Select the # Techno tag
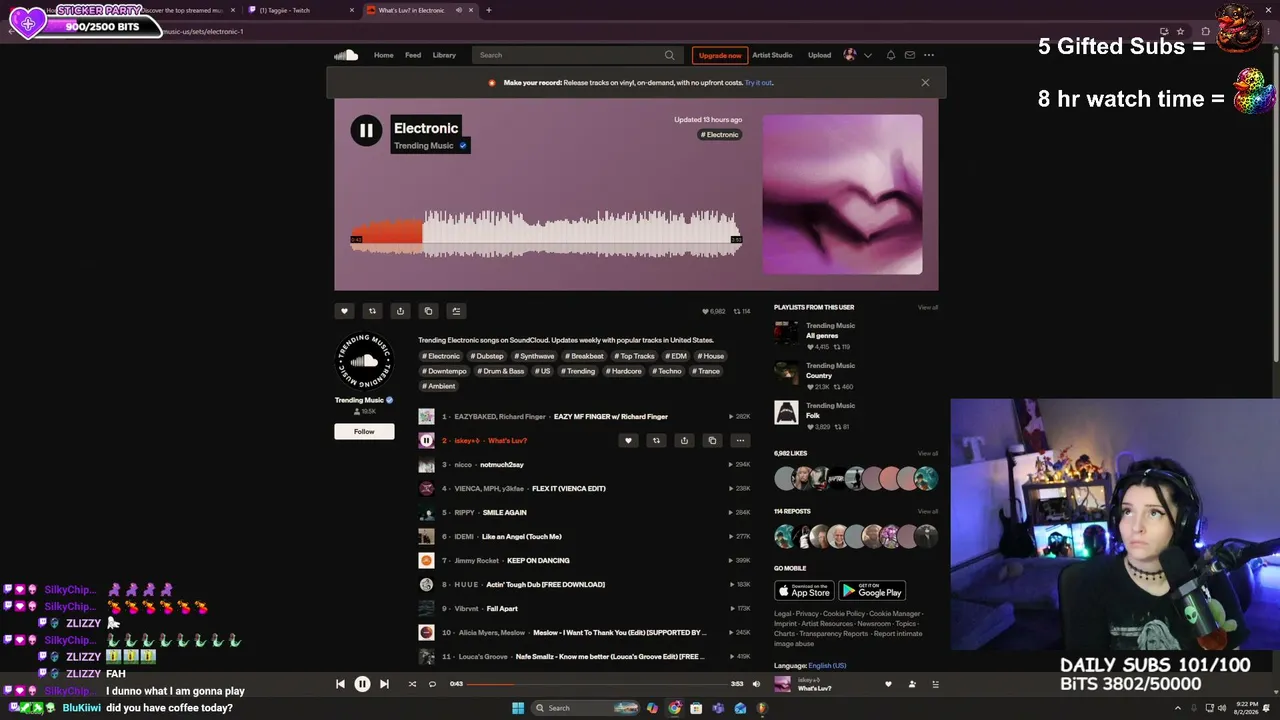 pyautogui.click(x=667, y=371)
